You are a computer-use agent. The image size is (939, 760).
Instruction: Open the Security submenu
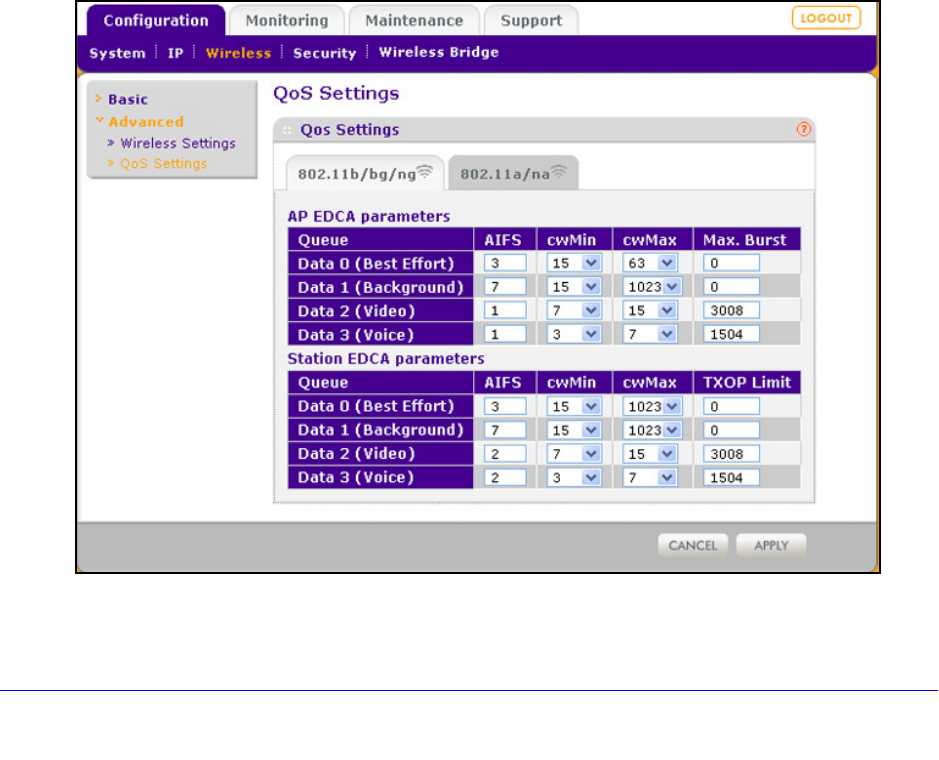[325, 53]
